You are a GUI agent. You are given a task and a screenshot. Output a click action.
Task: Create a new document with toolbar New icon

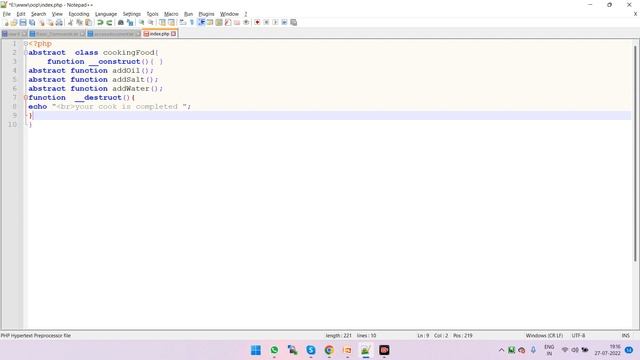pyautogui.click(x=6, y=22)
